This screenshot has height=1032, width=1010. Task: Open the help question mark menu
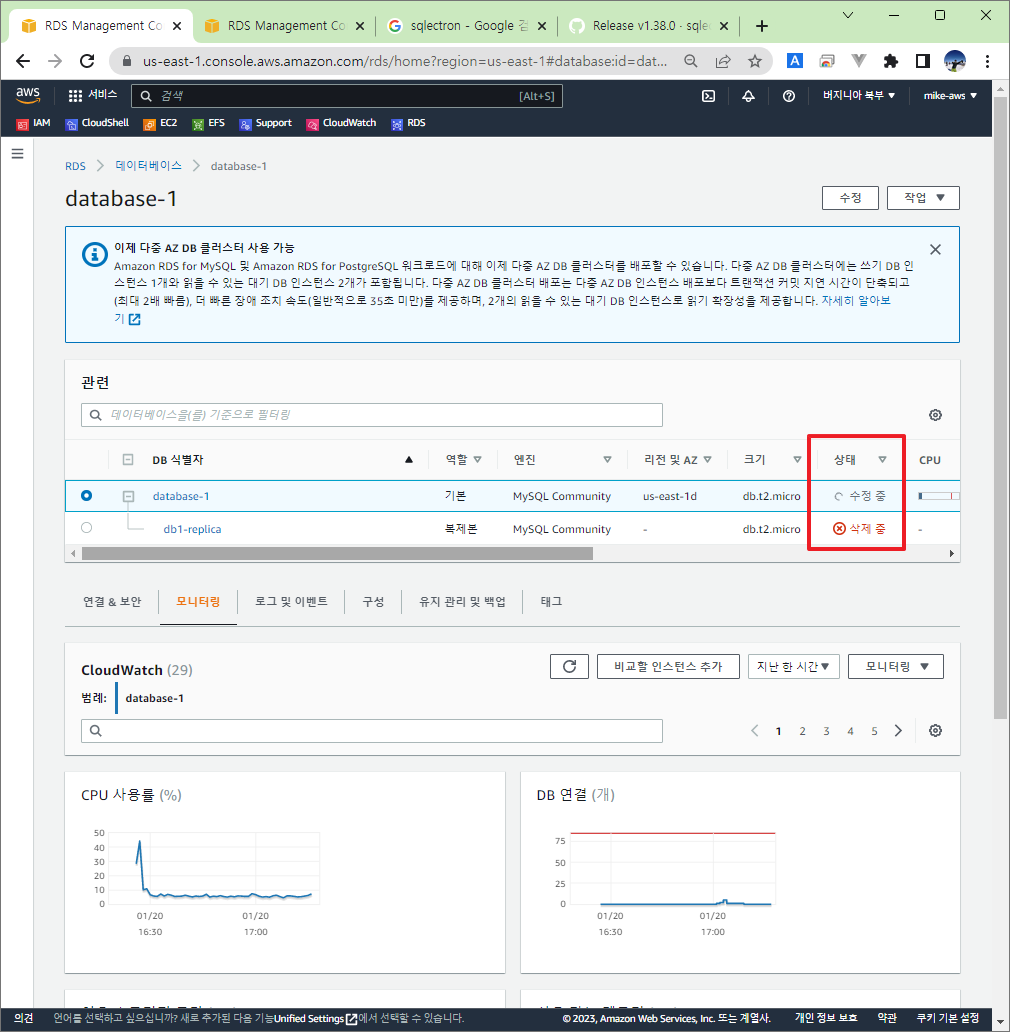click(x=789, y=96)
